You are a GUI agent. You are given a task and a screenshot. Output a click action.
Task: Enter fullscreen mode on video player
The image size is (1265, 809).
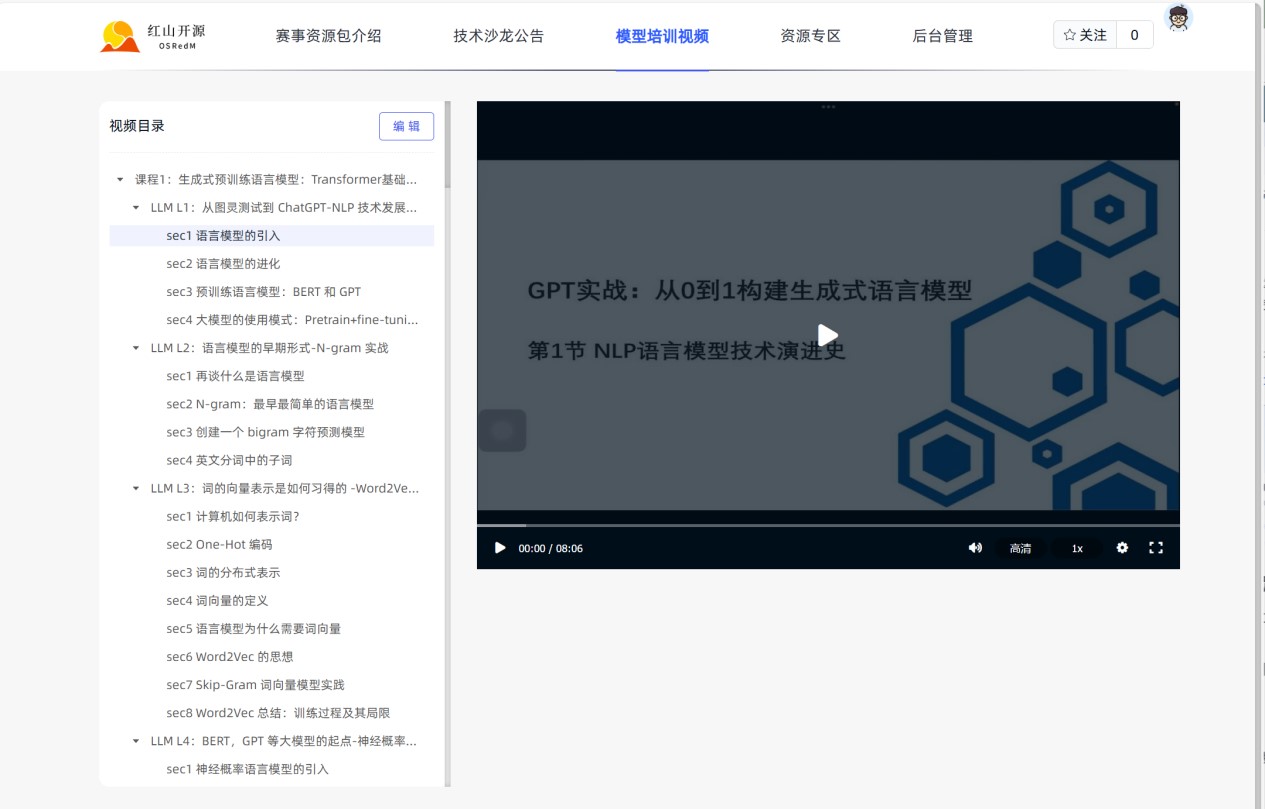[1156, 548]
